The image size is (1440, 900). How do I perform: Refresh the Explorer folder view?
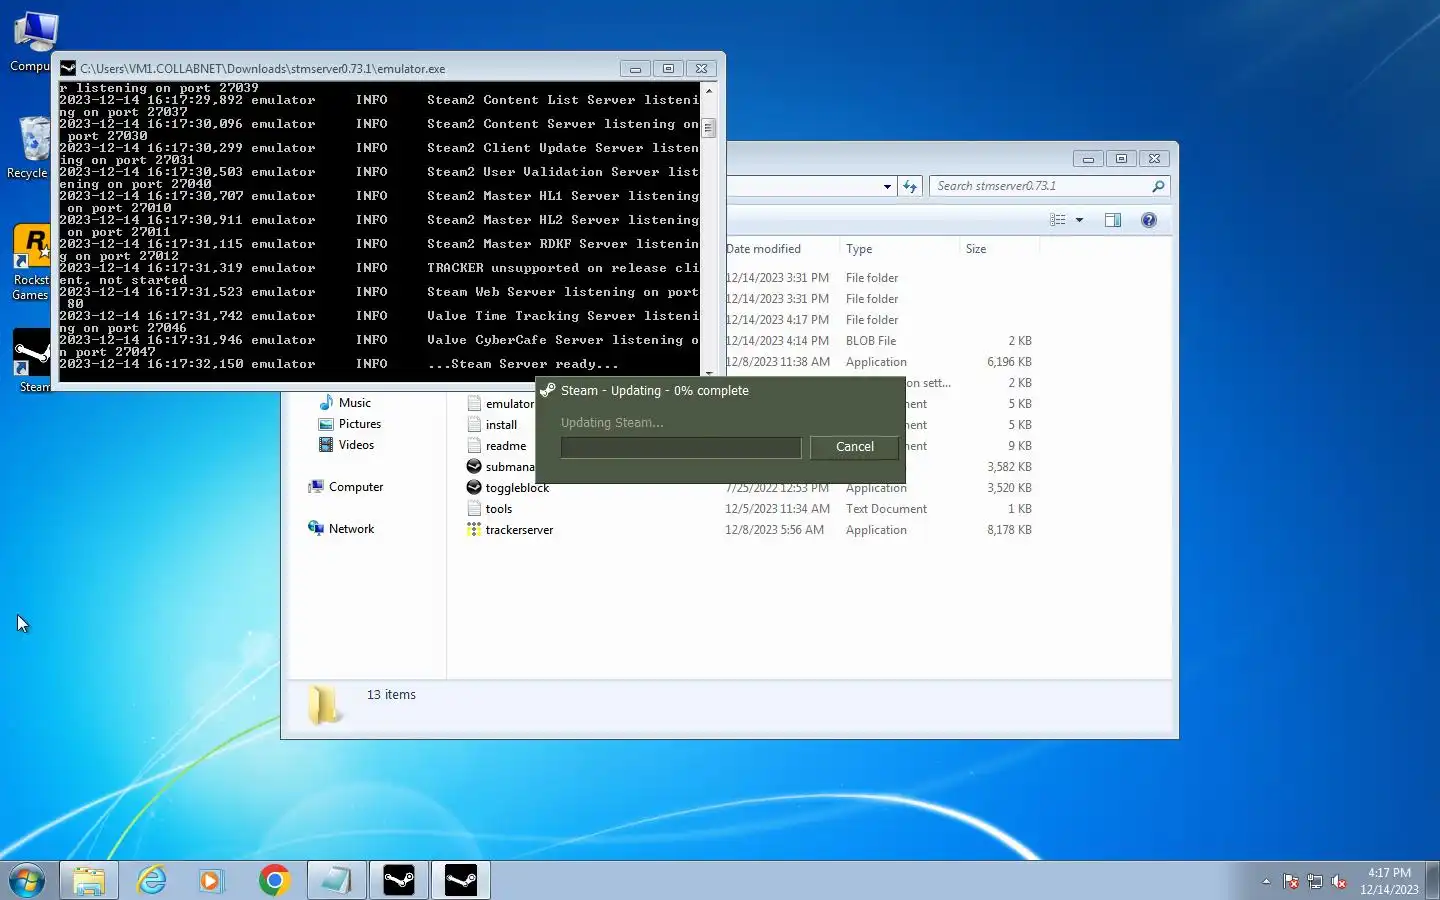point(910,186)
